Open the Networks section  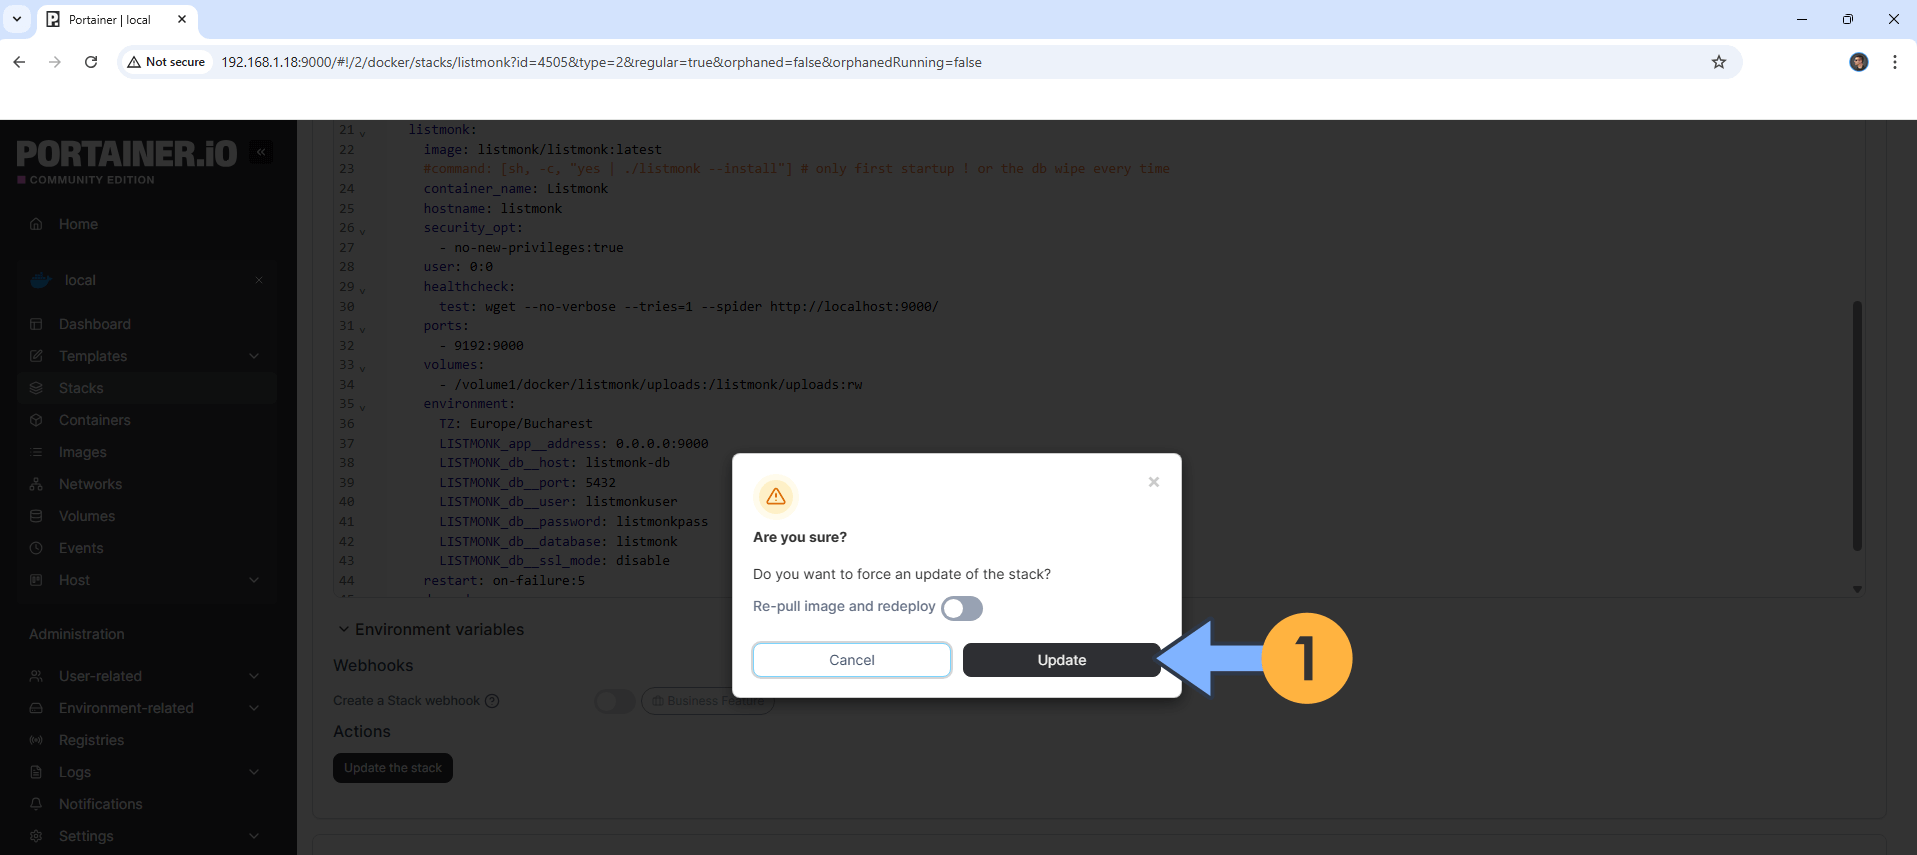[90, 484]
